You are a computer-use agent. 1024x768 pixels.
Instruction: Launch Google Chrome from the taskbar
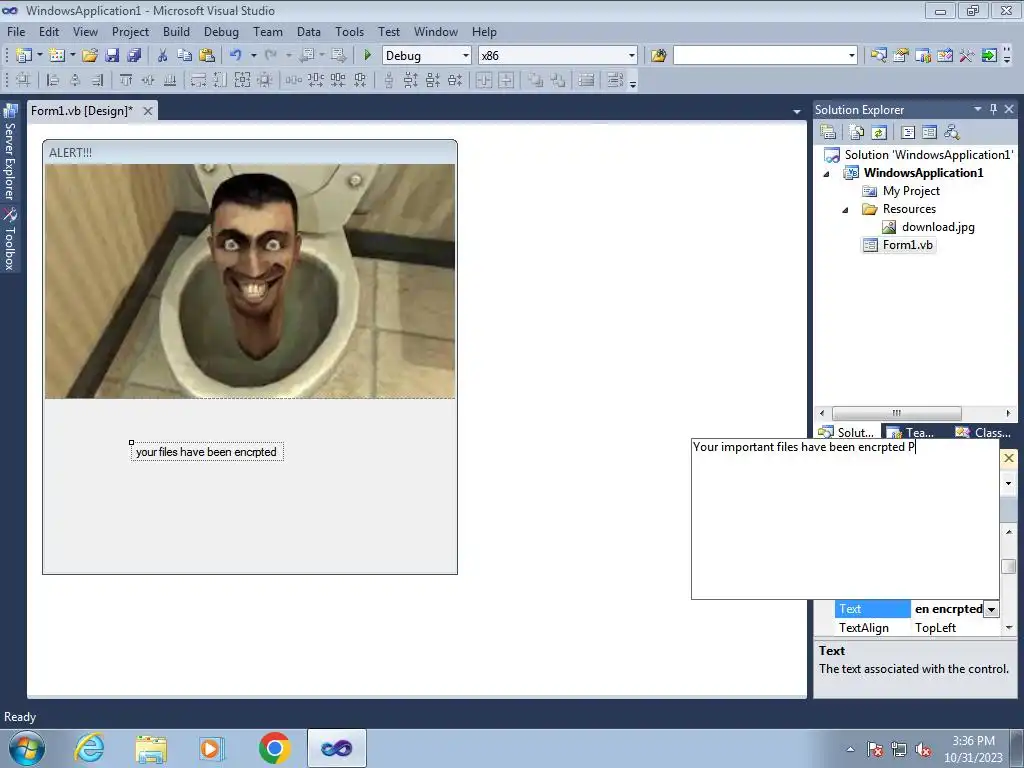click(x=274, y=748)
